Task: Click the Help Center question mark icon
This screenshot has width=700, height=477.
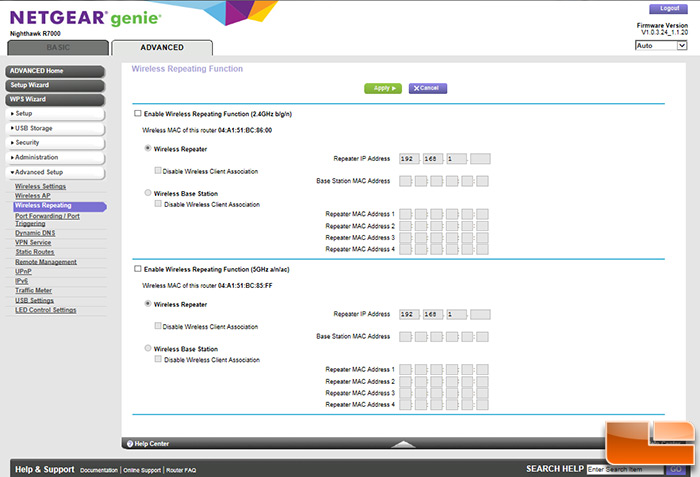Action: pyautogui.click(x=130, y=444)
